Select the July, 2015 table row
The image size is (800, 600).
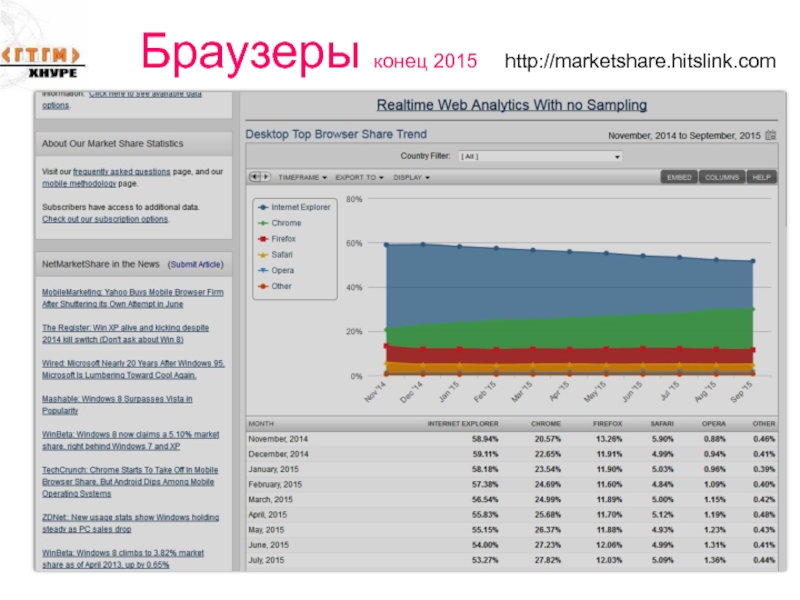click(x=512, y=560)
